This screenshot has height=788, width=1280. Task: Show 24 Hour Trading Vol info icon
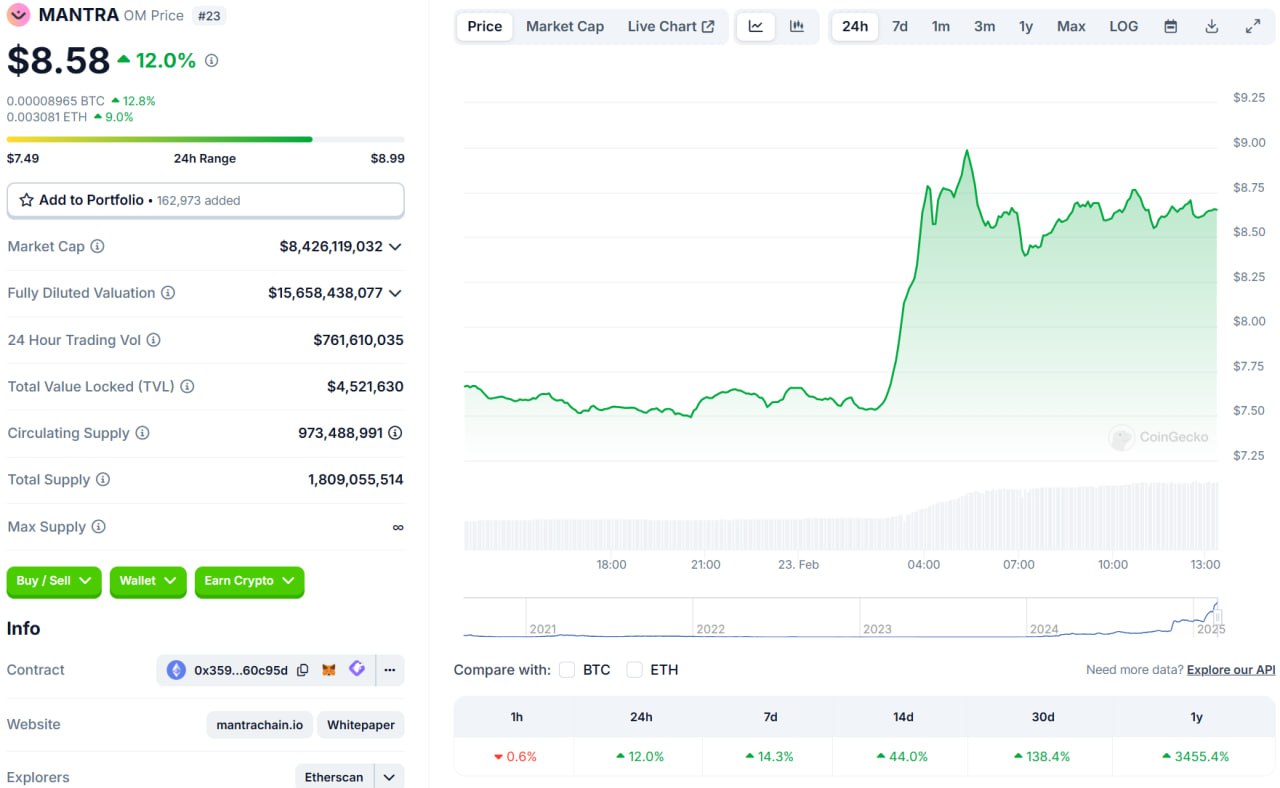(x=153, y=340)
